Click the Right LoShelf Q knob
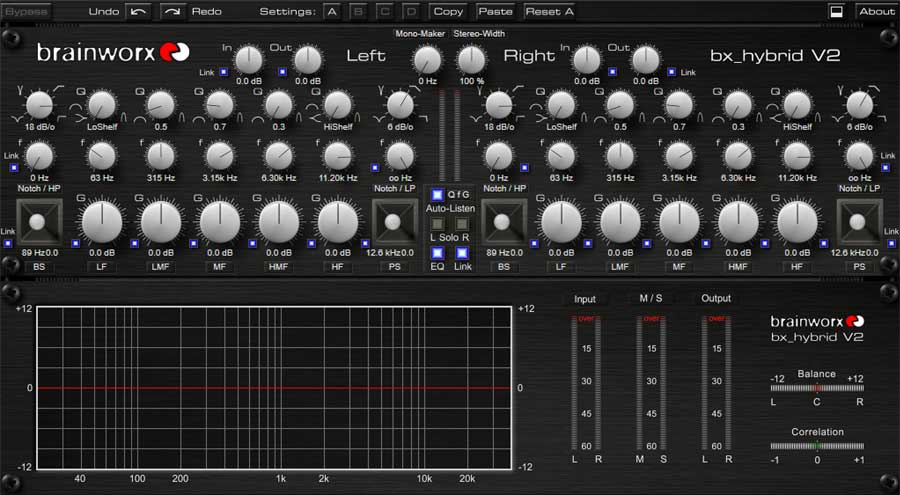900x495 pixels. coord(561,105)
